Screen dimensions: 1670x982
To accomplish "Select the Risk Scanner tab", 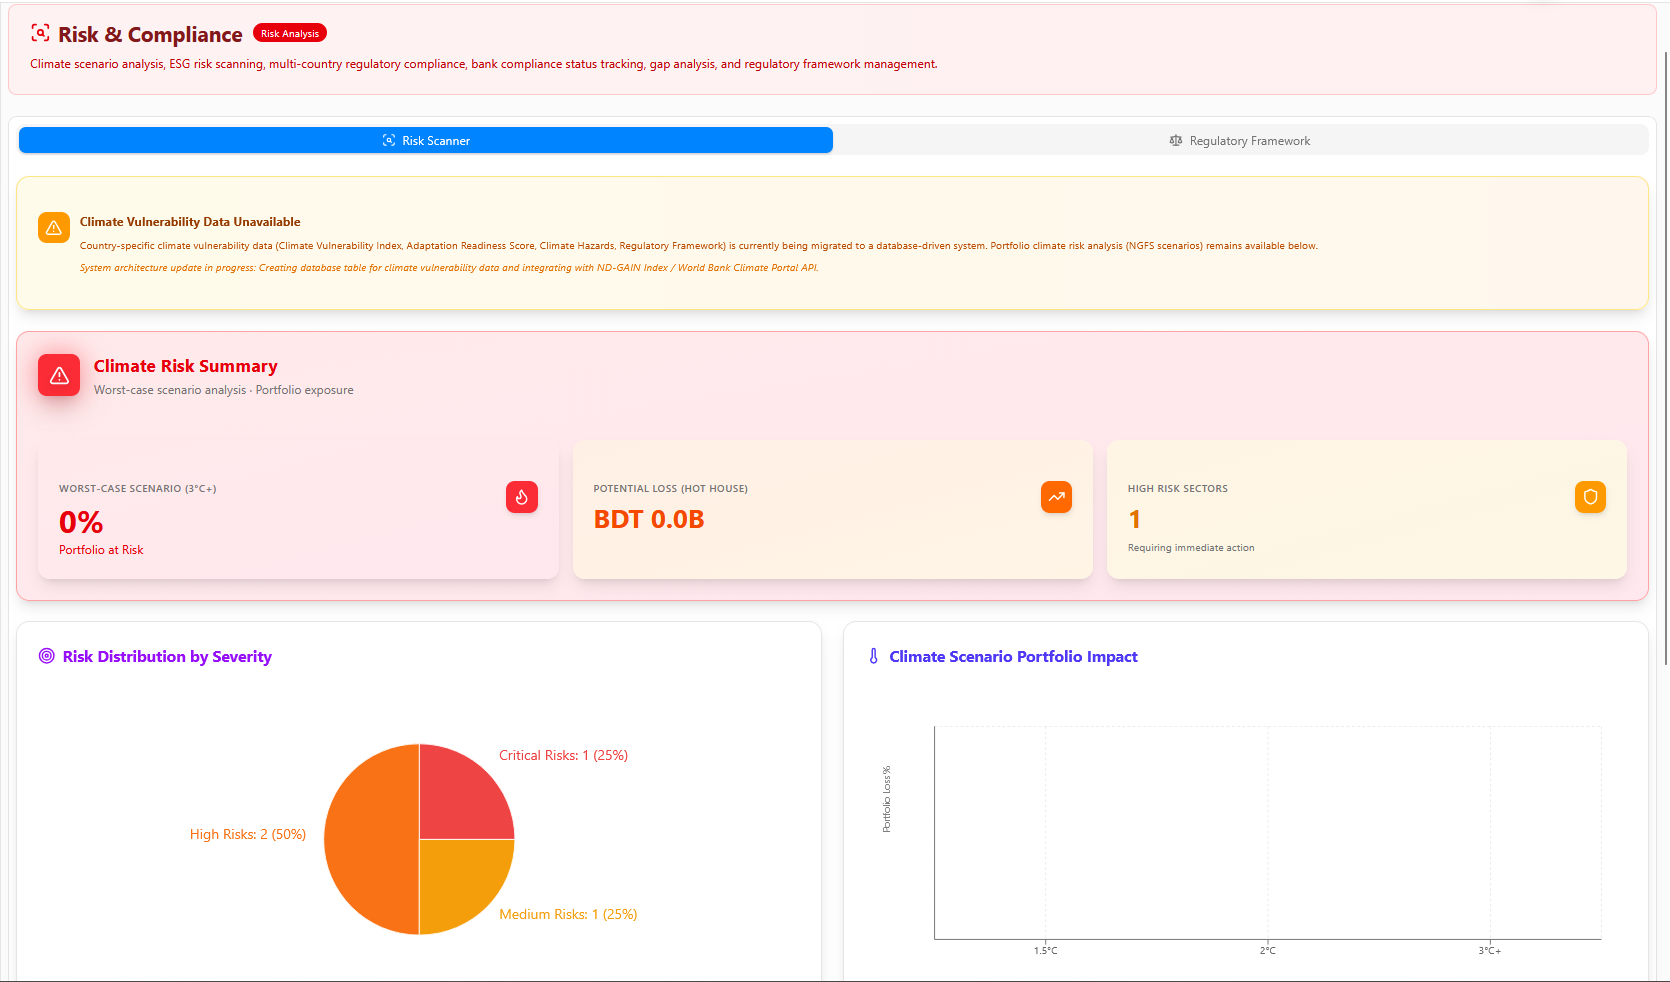I will pyautogui.click(x=426, y=141).
